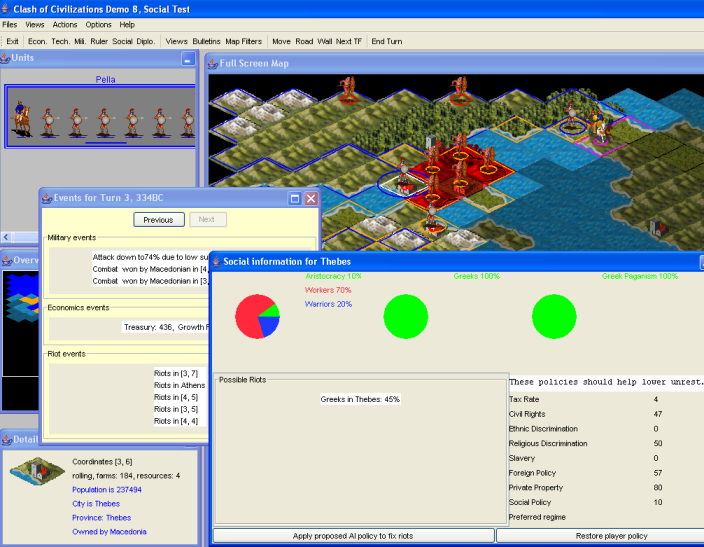Image resolution: width=704 pixels, height=547 pixels.
Task: Open the Actions menu
Action: pyautogui.click(x=65, y=24)
